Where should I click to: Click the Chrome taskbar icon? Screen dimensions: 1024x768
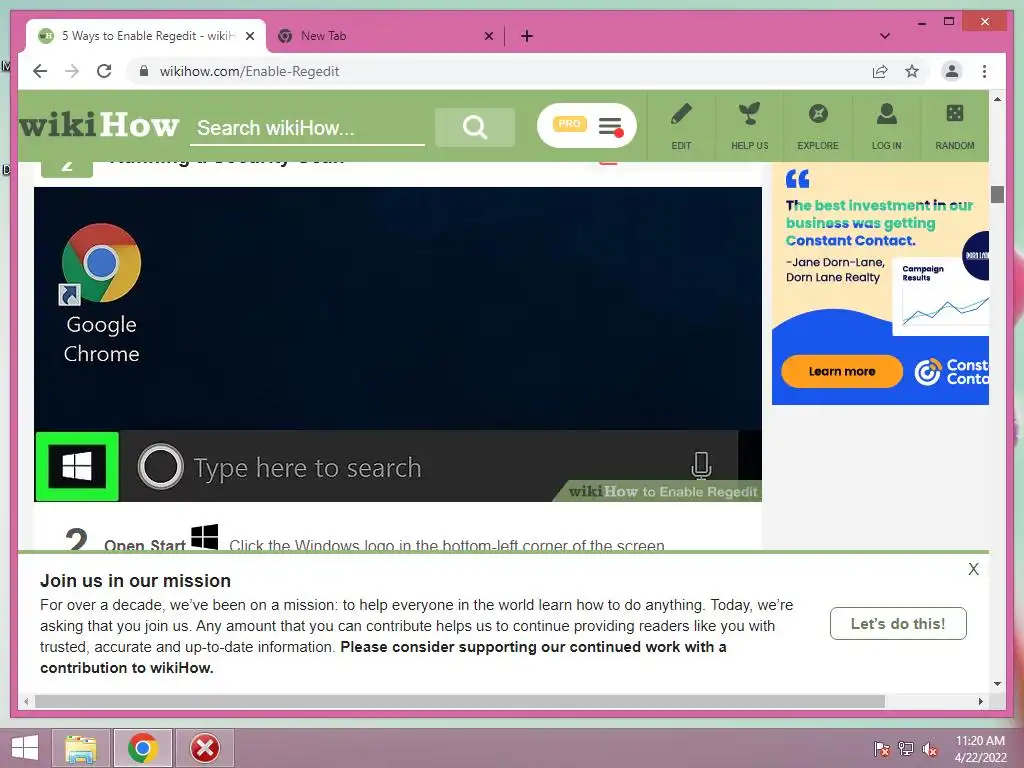[143, 748]
